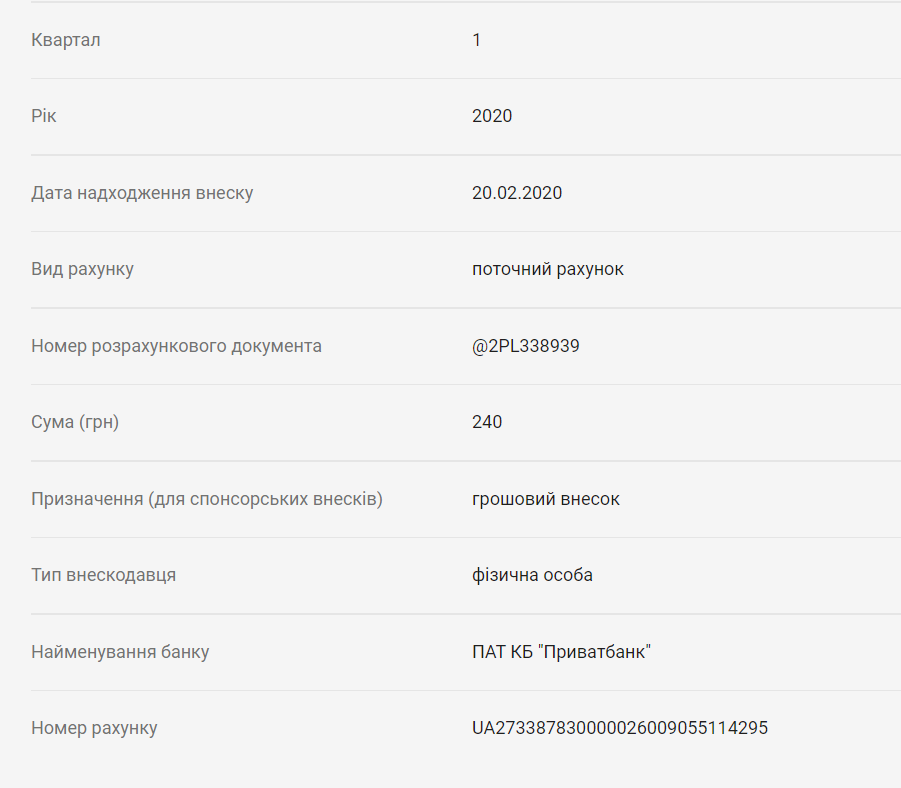901x788 pixels.
Task: Select the date 20.02.2020
Action: click(517, 193)
